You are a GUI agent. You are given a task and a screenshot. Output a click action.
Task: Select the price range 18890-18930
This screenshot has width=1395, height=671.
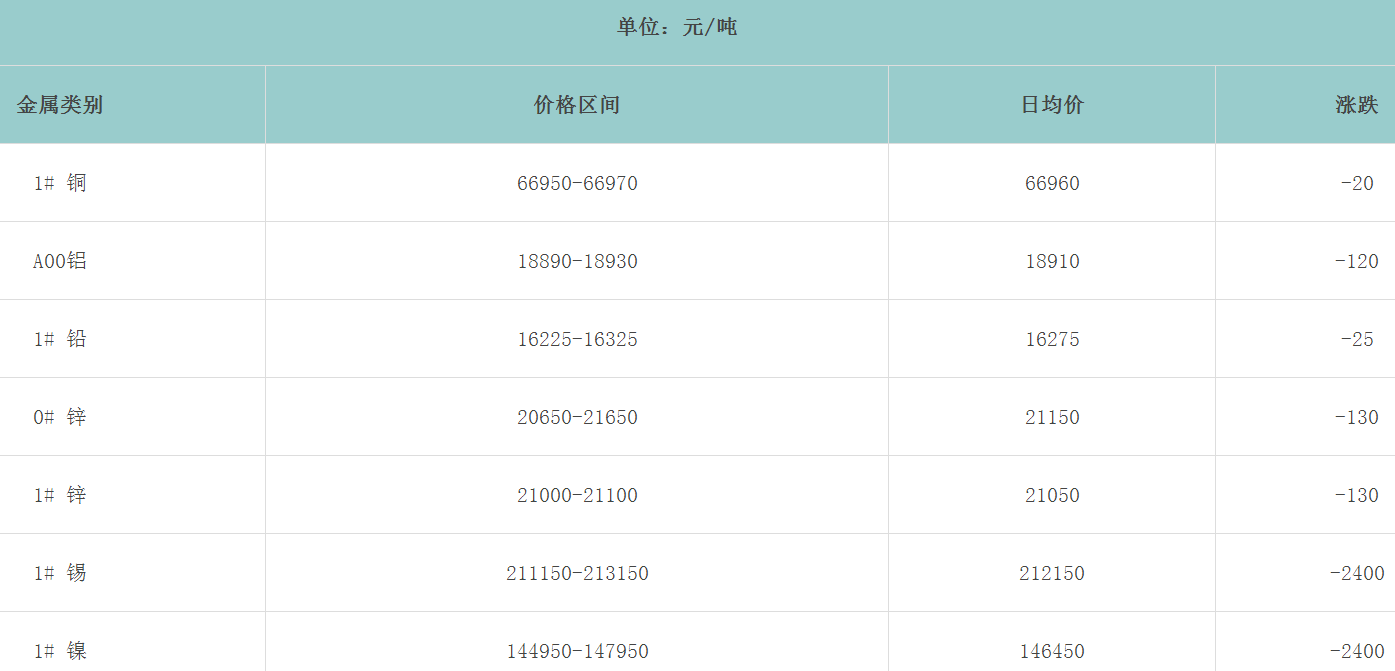pos(577,261)
